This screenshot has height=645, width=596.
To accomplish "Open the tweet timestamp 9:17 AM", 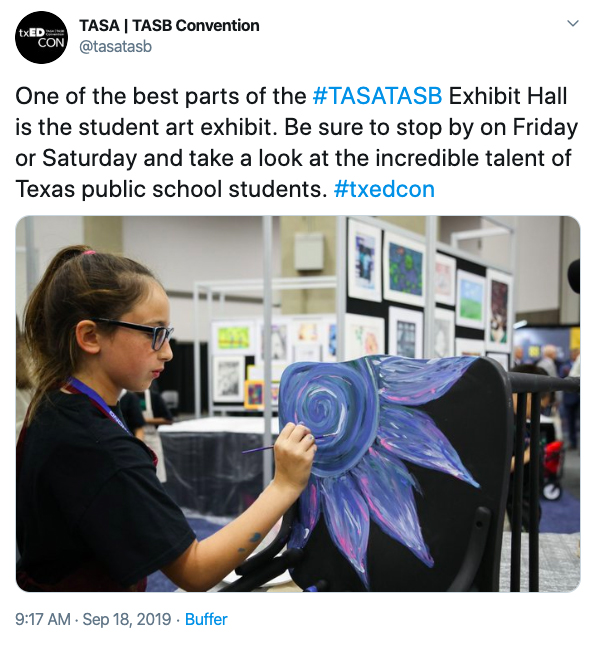I will [43, 619].
